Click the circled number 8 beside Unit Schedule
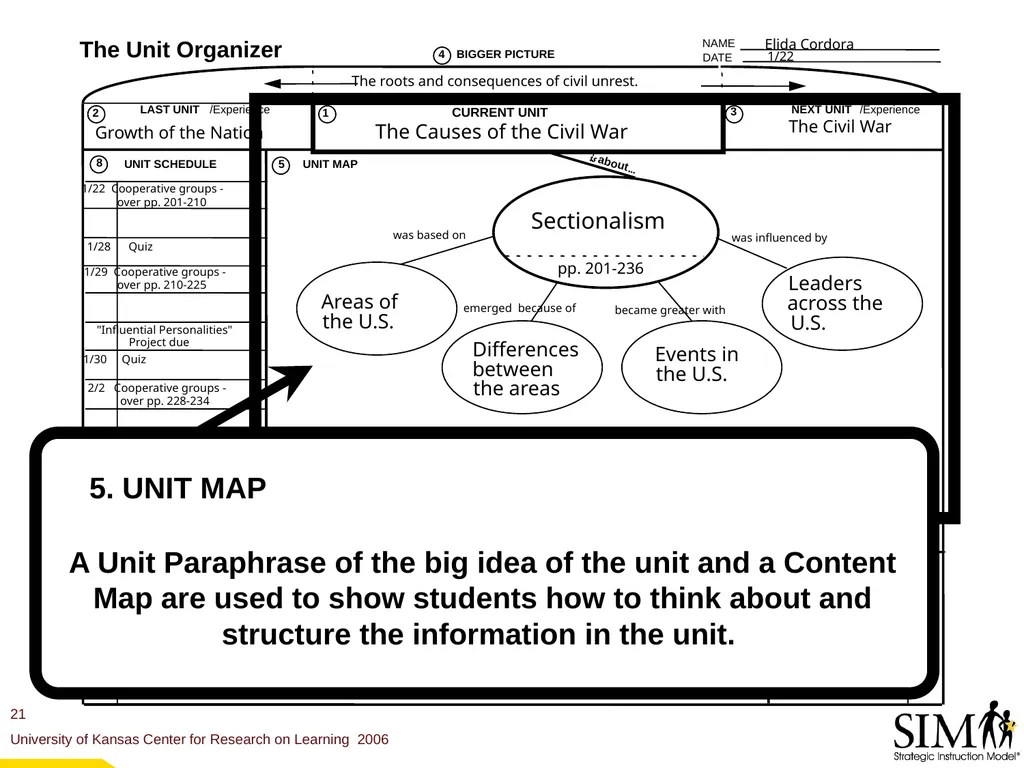Viewport: 1024px width, 768px height. [x=99, y=163]
